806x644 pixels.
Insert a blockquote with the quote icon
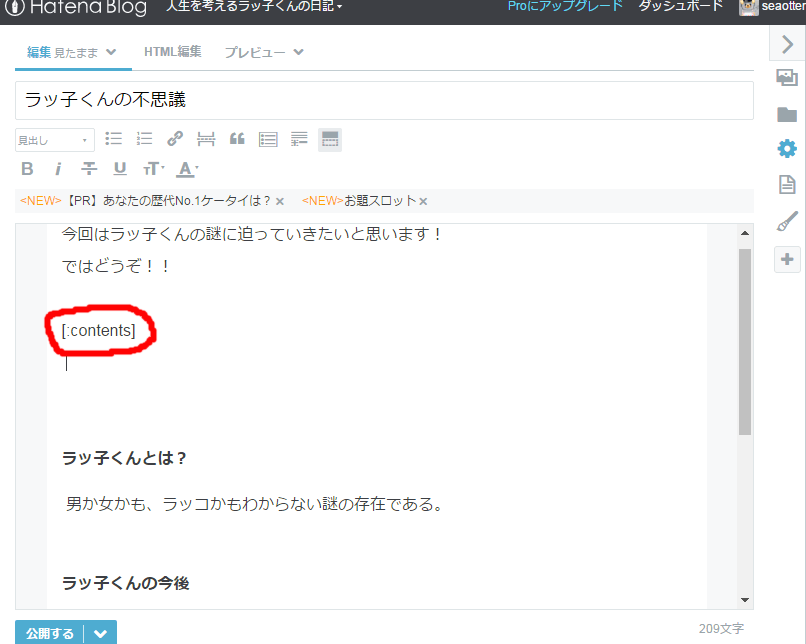coord(237,138)
